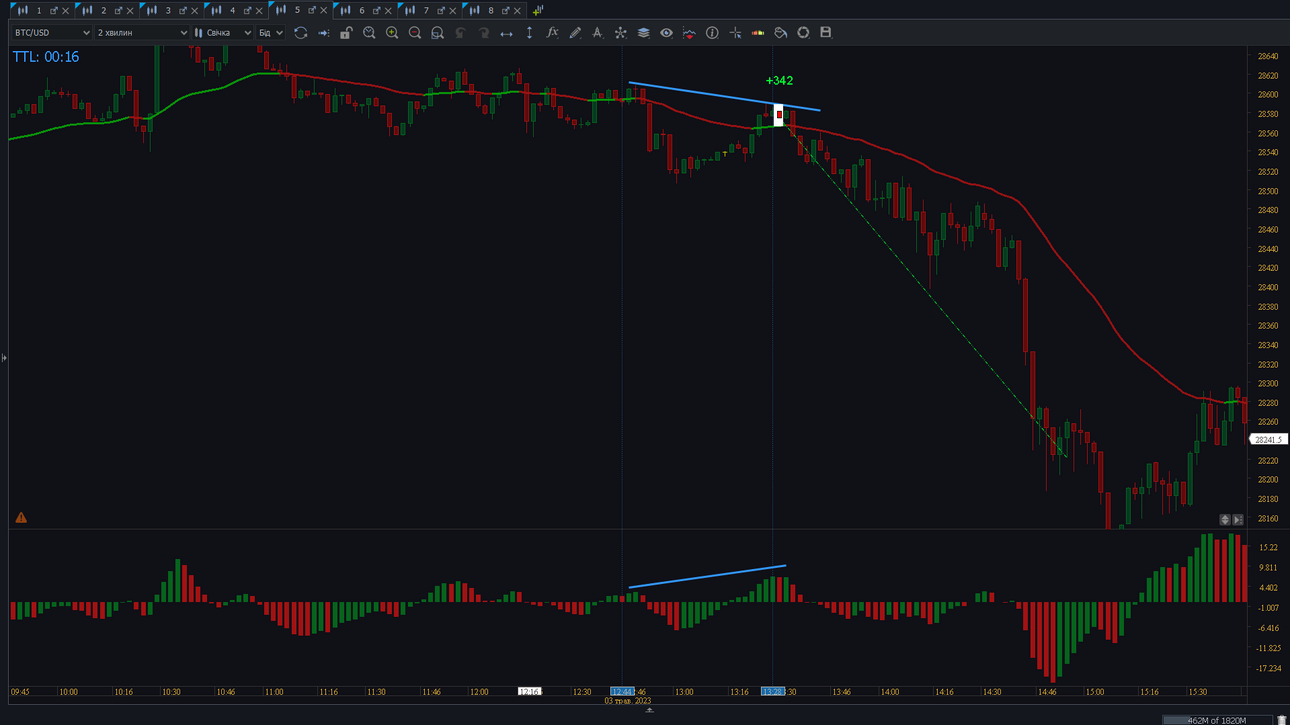1290x725 pixels.
Task: Click the price alert chart icon
Action: point(689,33)
